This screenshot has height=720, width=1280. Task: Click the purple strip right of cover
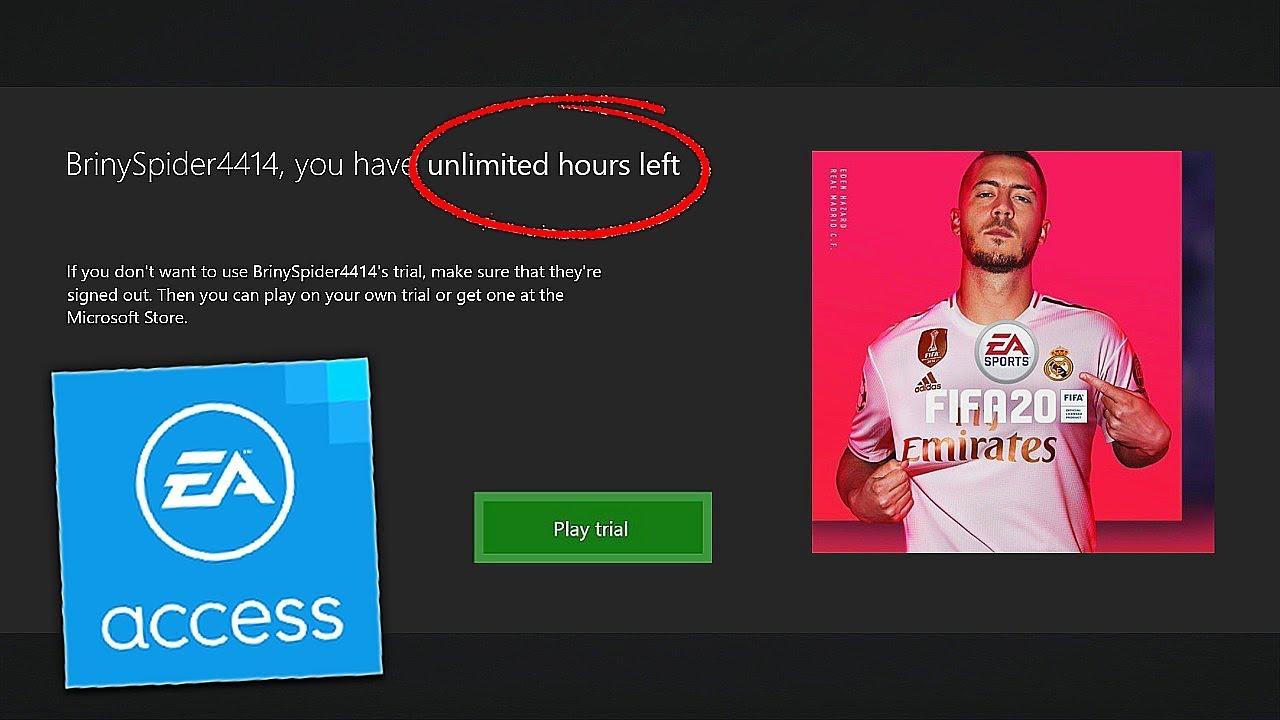pos(1198,352)
